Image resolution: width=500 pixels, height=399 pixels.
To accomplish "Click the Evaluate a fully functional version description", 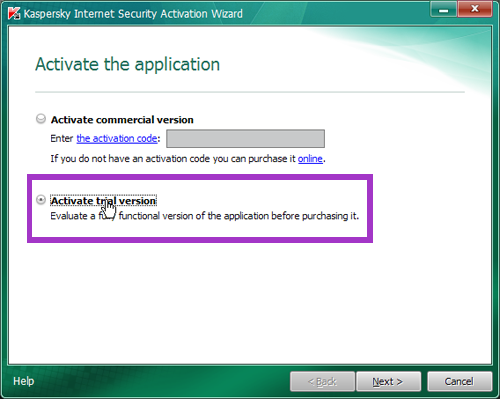I will 205,216.
